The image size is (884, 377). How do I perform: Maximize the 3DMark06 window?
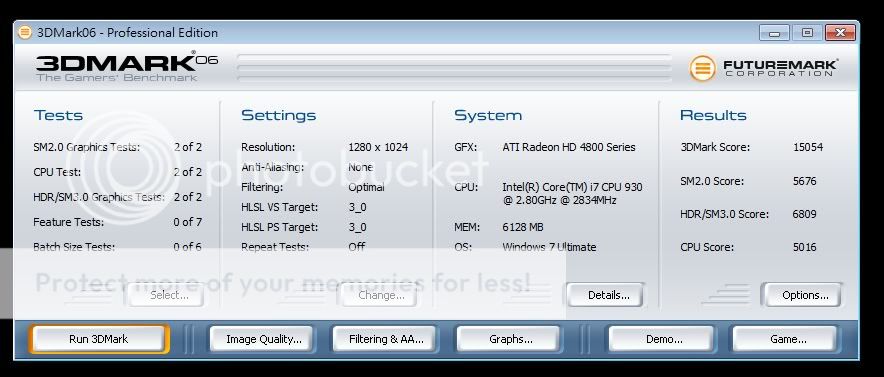807,33
